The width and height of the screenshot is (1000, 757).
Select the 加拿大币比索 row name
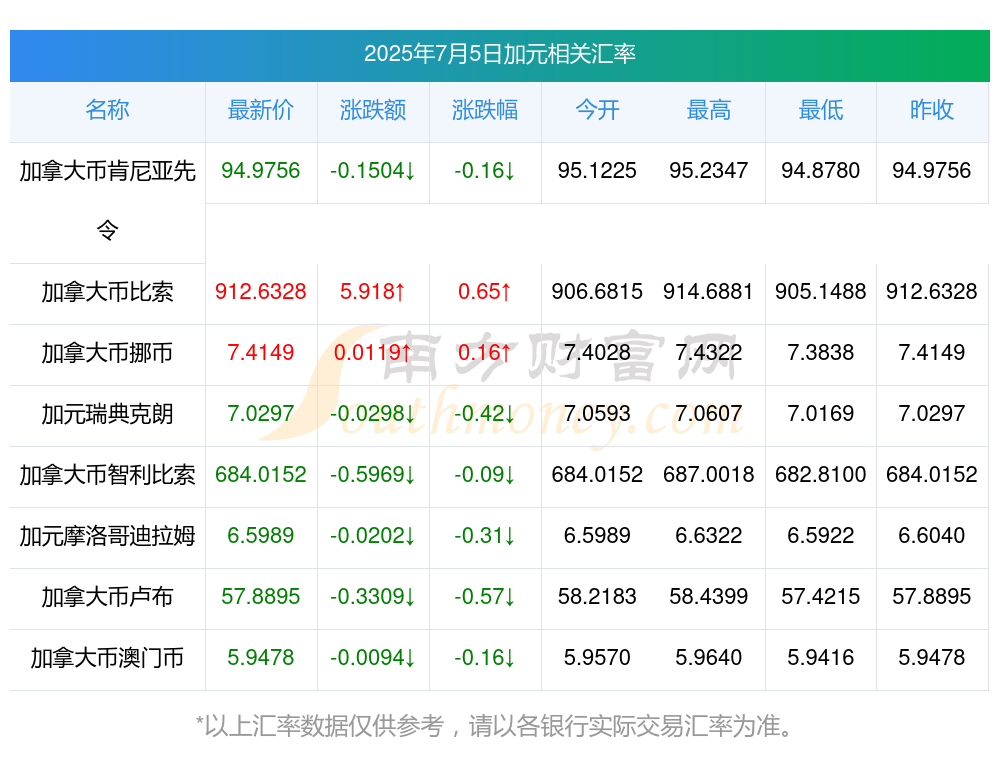[107, 292]
